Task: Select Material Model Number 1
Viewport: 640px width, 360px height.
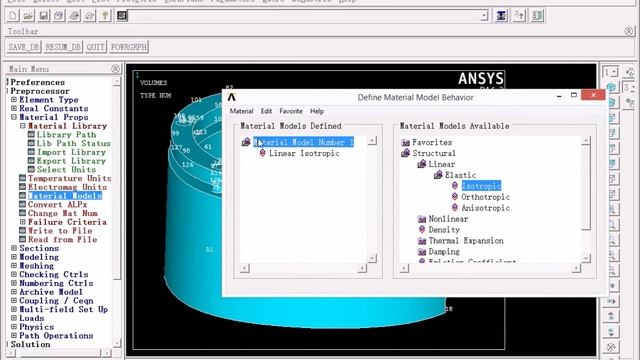Action: click(x=303, y=142)
